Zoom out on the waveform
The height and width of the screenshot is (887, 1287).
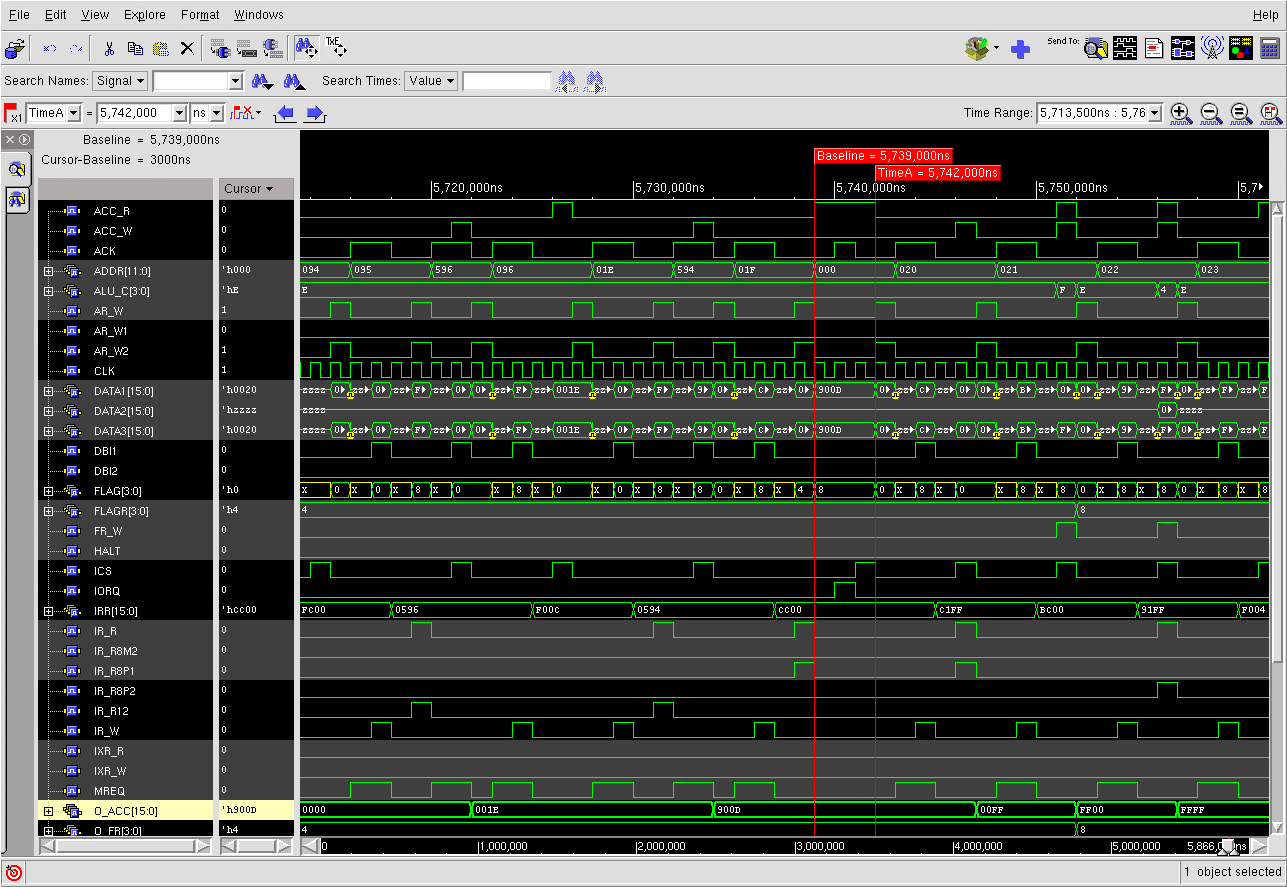(1210, 113)
